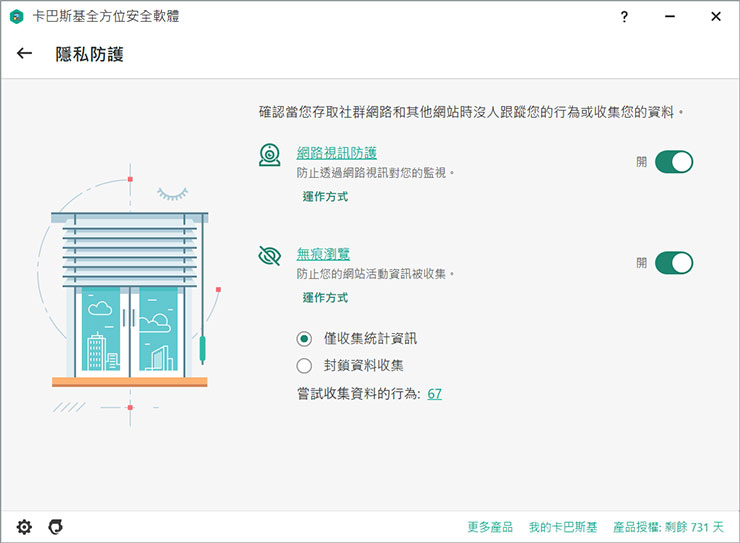Open settings with the gear icon
This screenshot has width=740, height=543.
[24, 526]
